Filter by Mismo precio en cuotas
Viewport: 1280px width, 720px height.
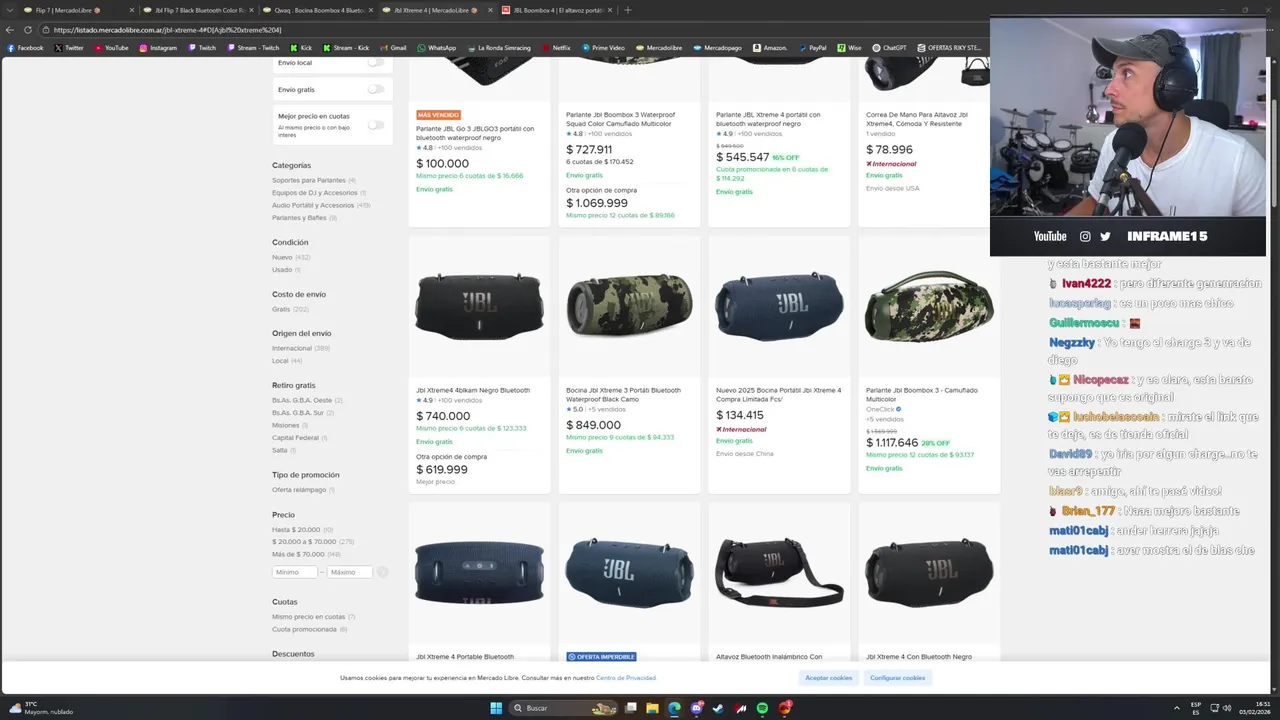pyautogui.click(x=308, y=617)
